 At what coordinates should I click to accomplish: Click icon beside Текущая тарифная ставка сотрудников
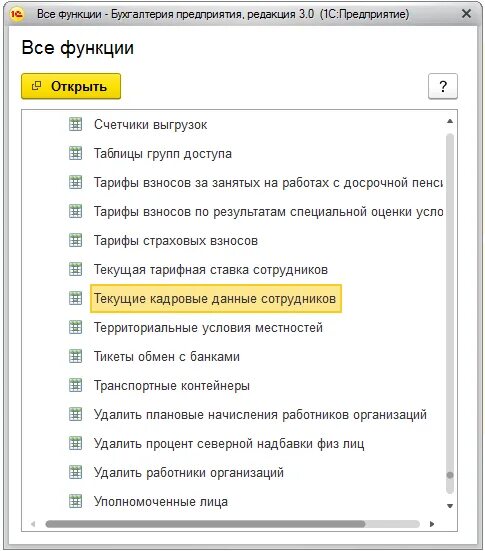tap(75, 269)
